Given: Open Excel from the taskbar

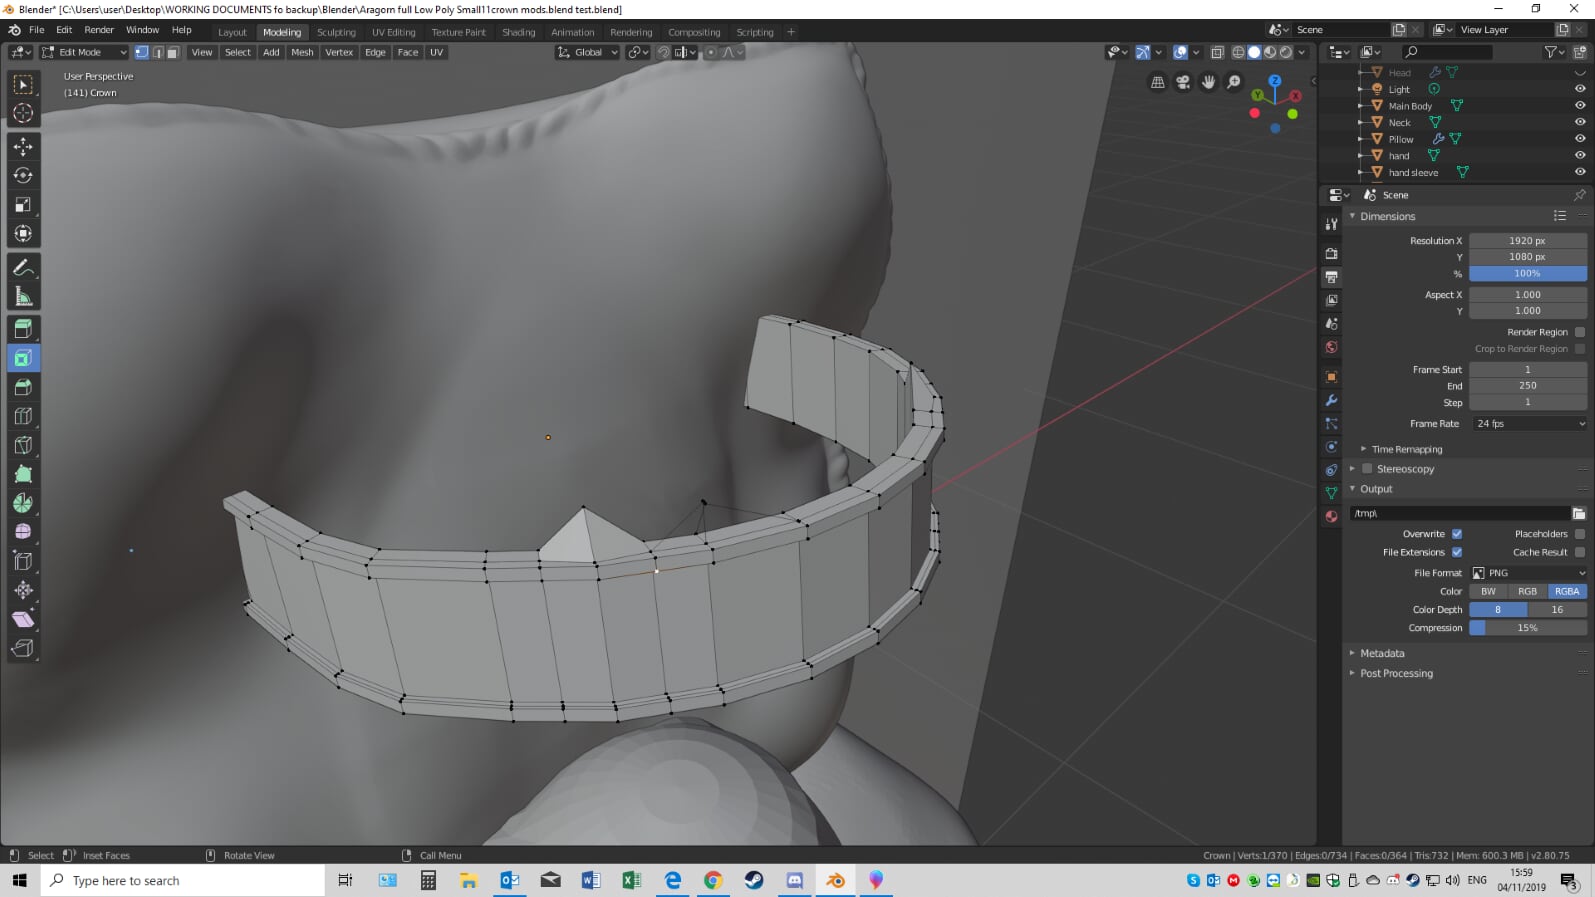Looking at the screenshot, I should click(632, 880).
